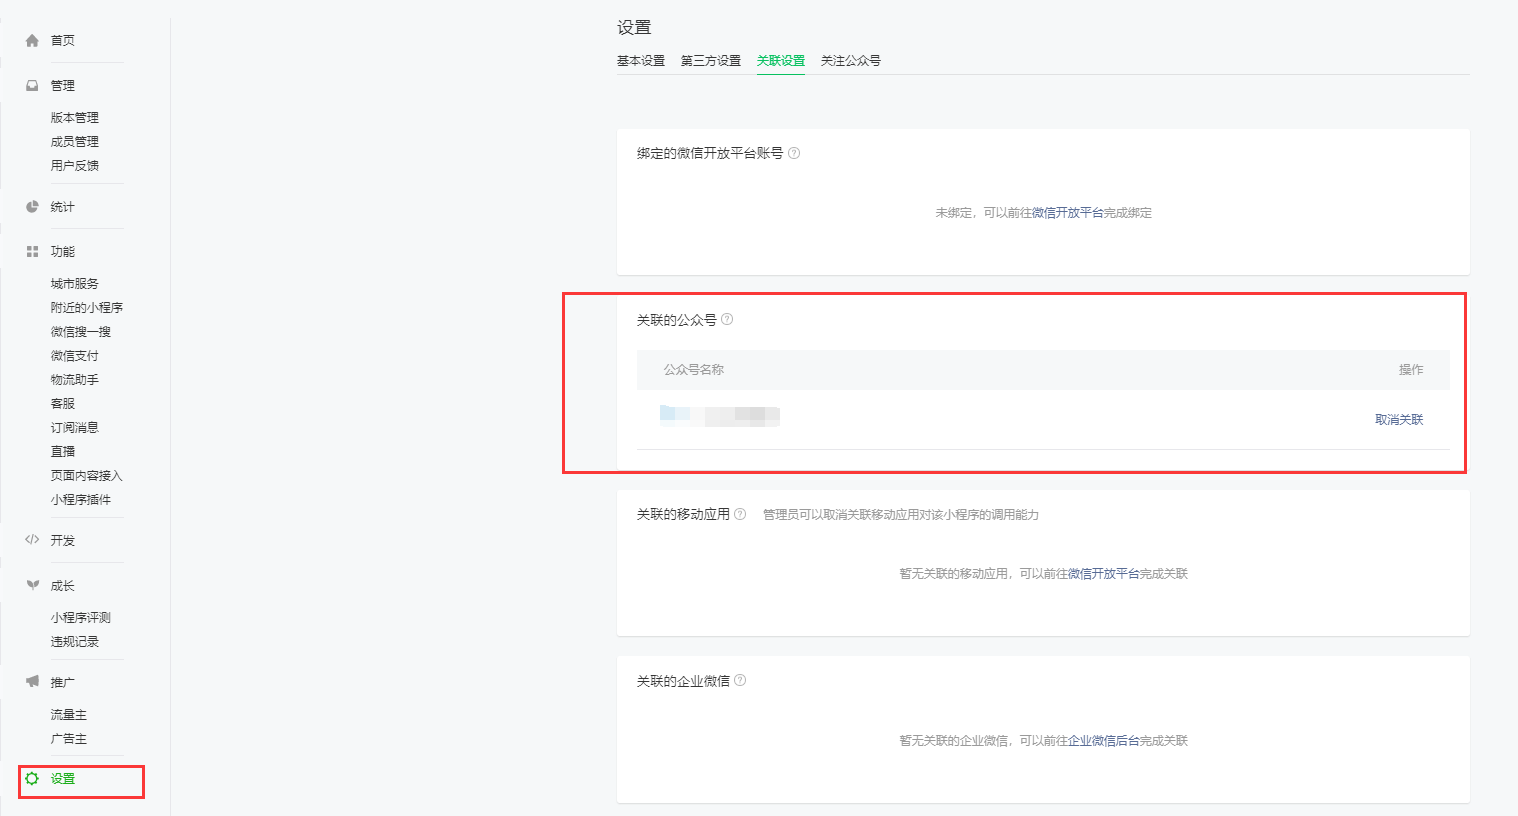
Task: Open 设置 in the sidebar
Action: [63, 778]
